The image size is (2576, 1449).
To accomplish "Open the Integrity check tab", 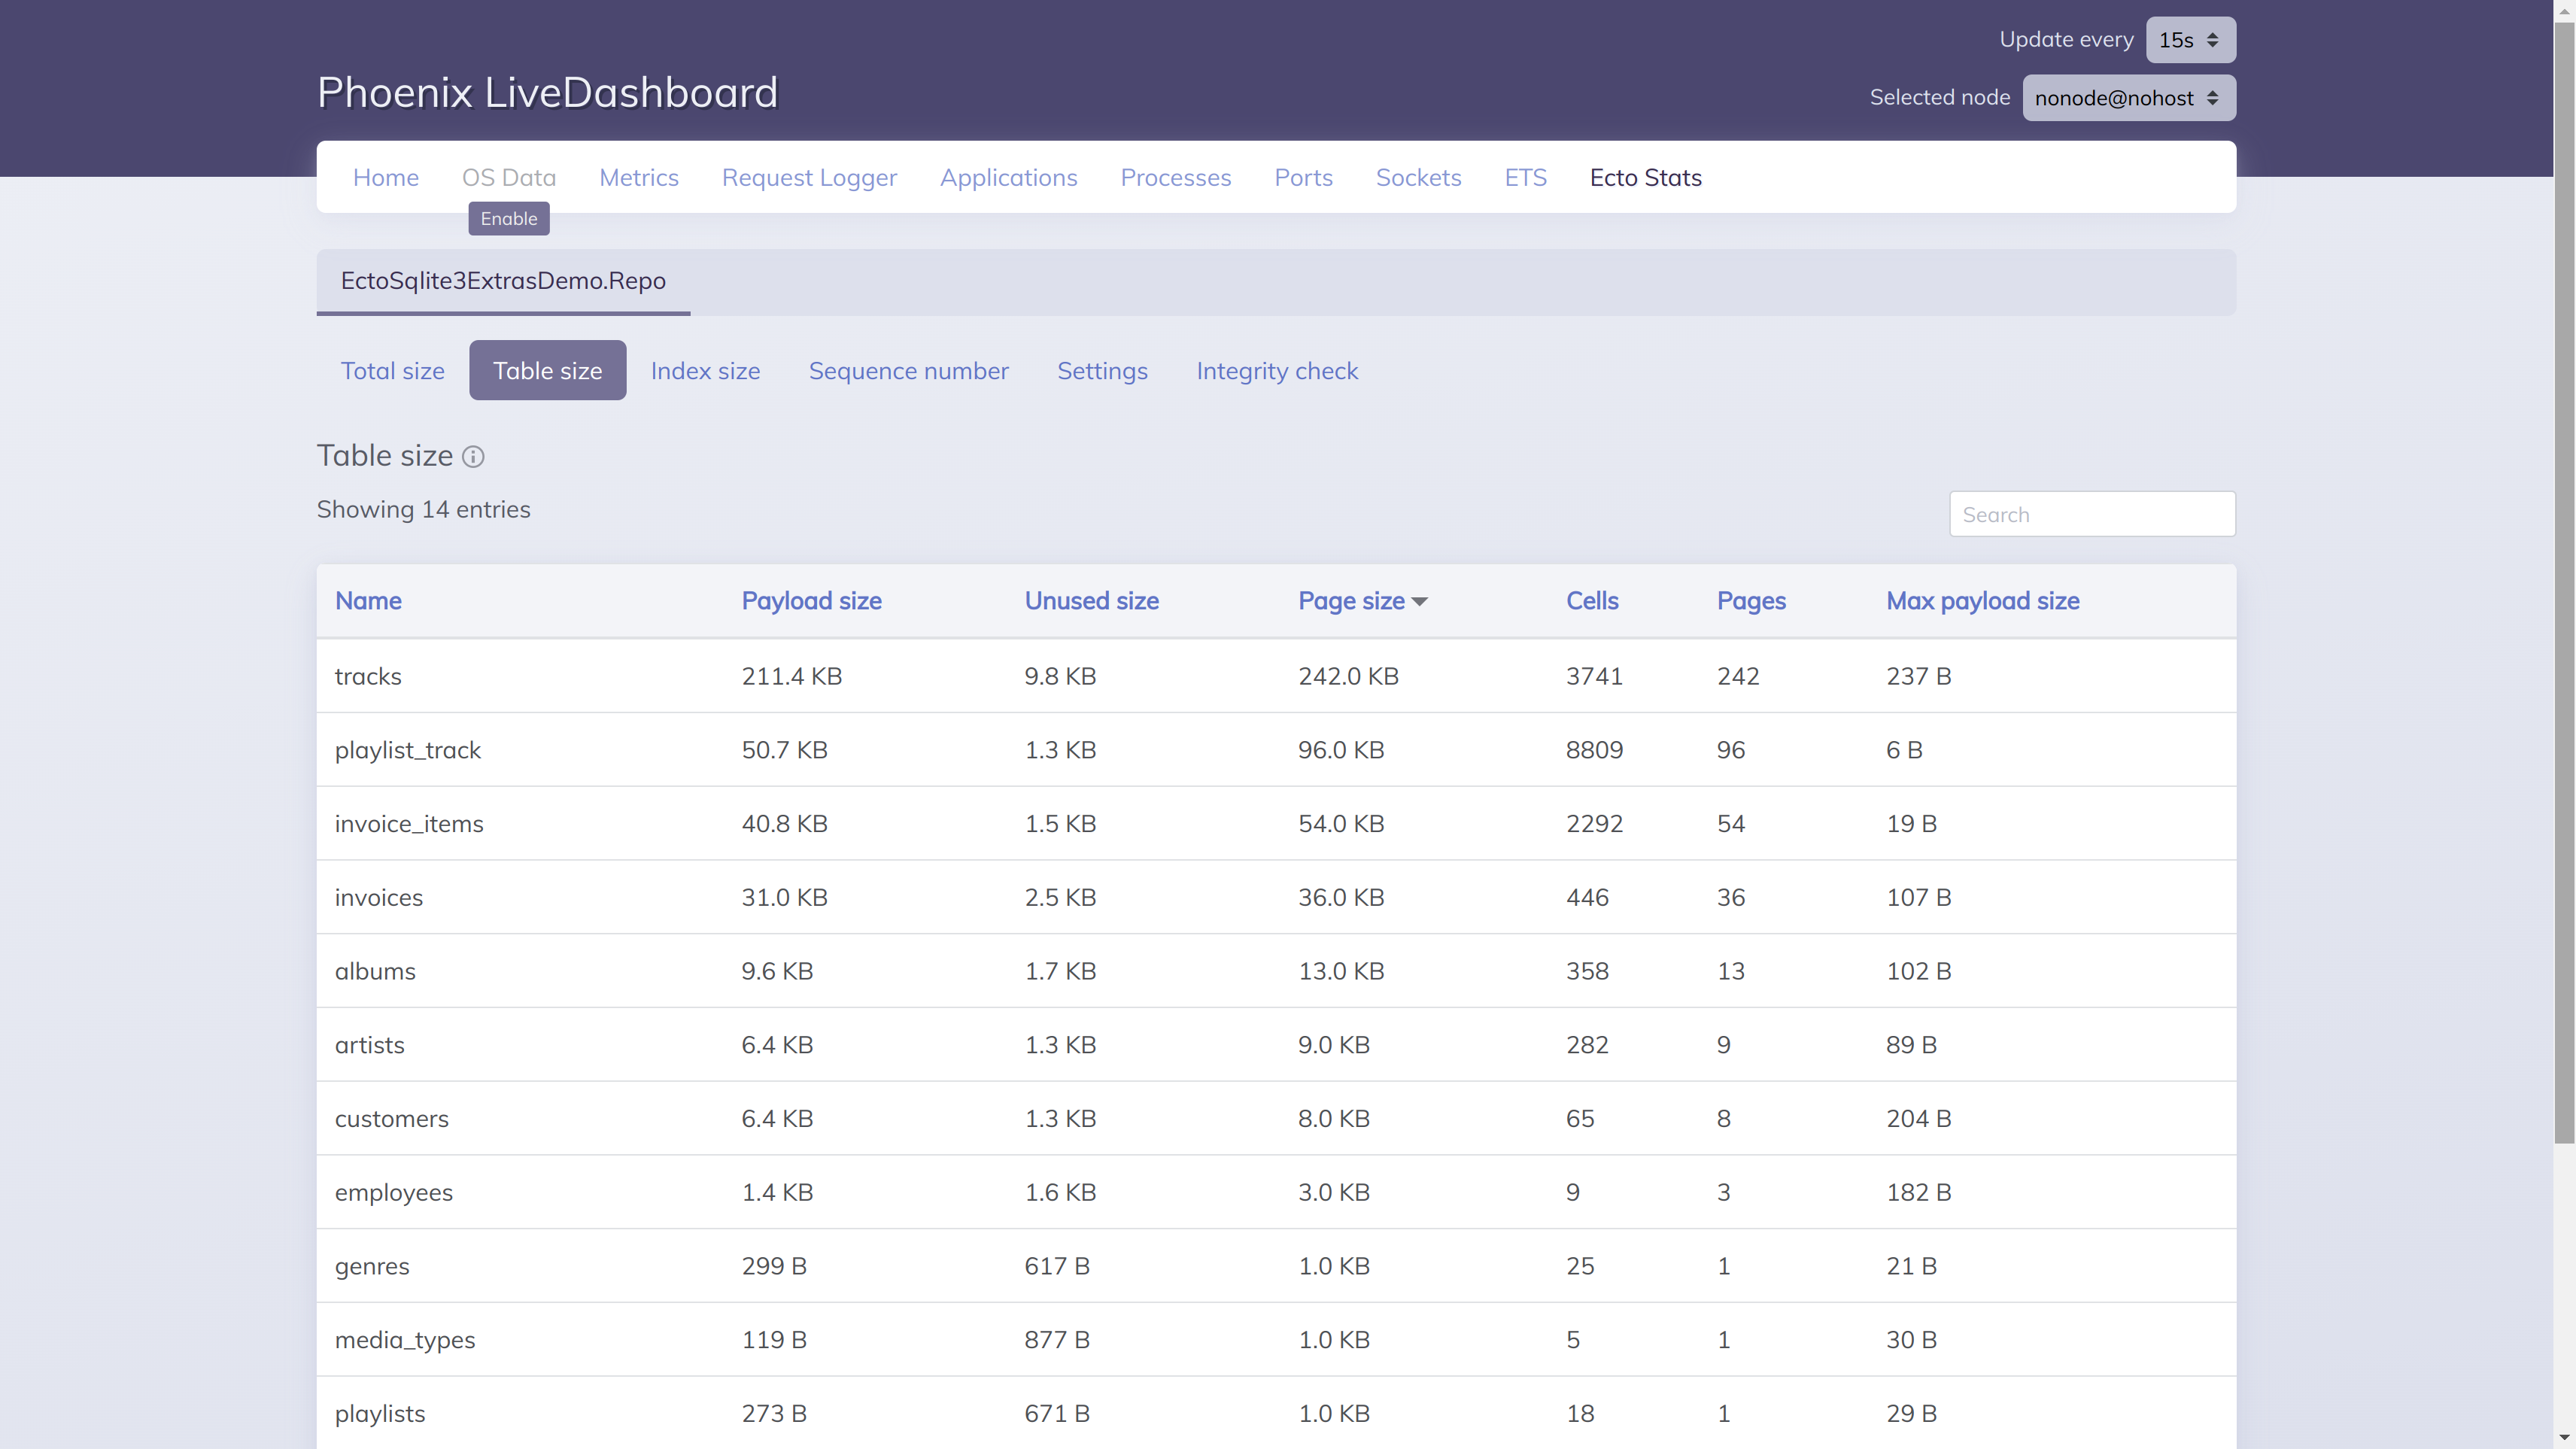I will pyautogui.click(x=1276, y=371).
